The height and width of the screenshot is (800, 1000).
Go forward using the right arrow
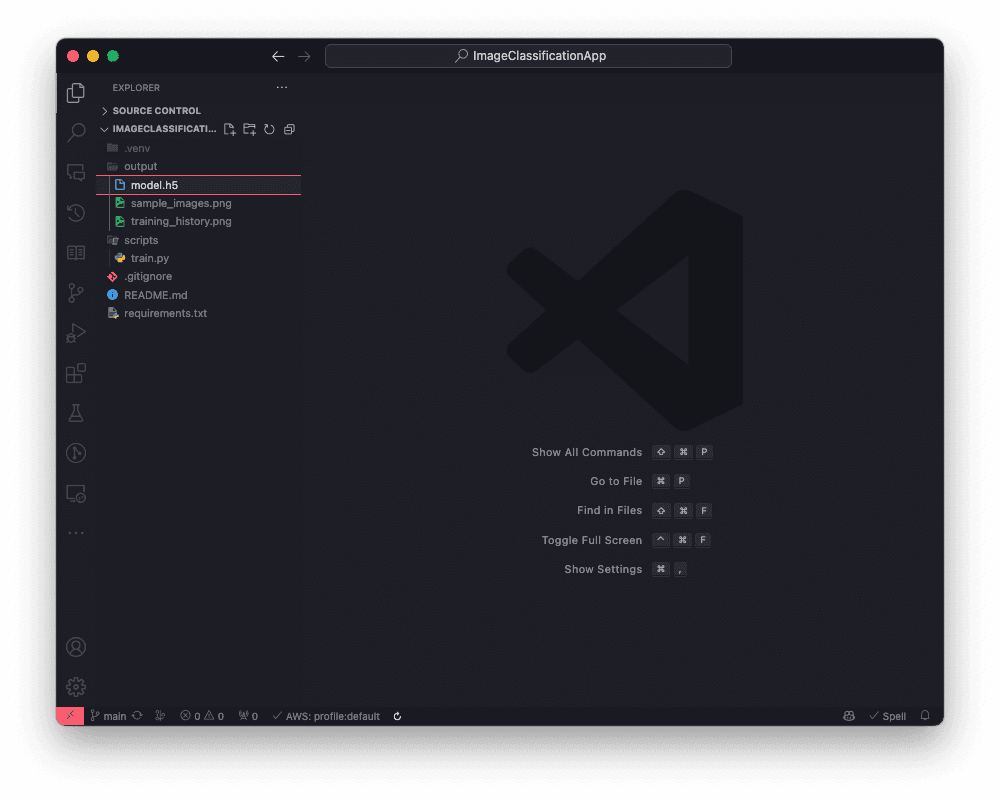304,56
